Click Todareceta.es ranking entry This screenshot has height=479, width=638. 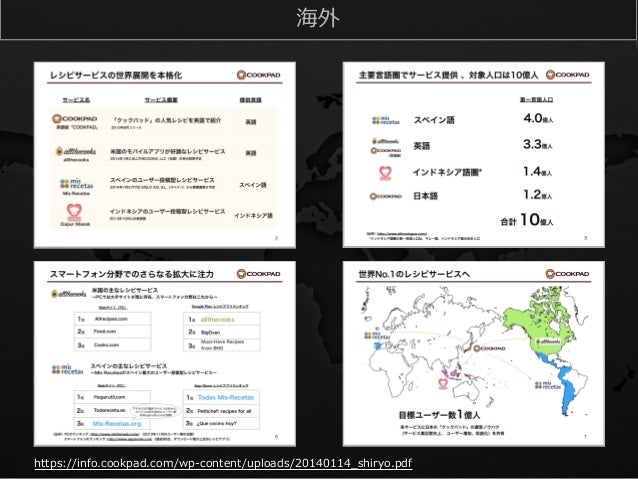(x=109, y=410)
